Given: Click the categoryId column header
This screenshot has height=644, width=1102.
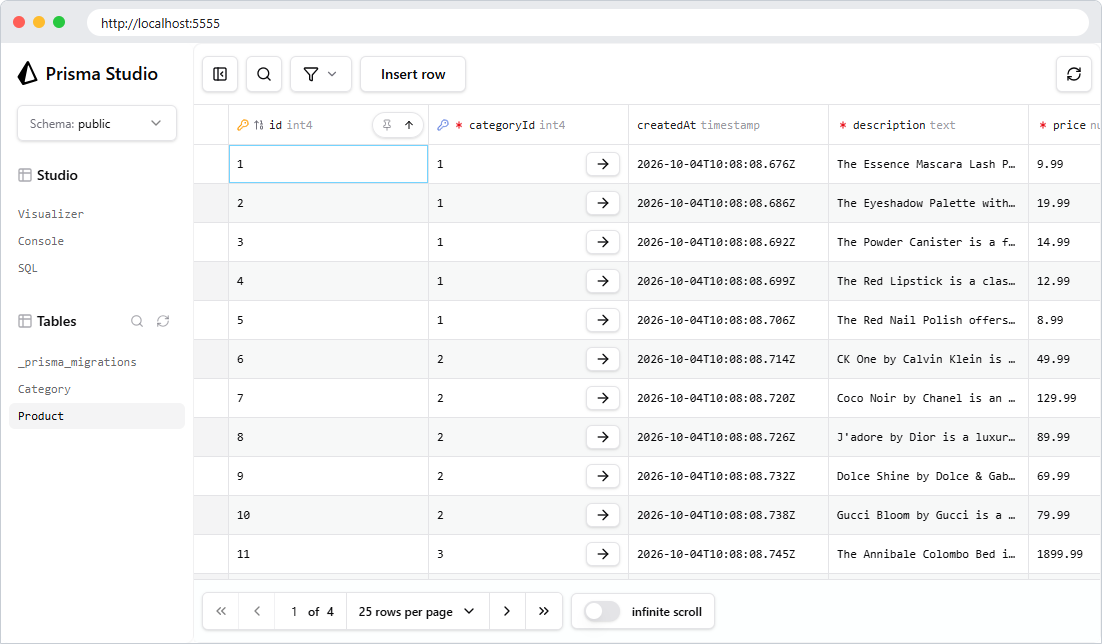Looking at the screenshot, I should [x=529, y=125].
